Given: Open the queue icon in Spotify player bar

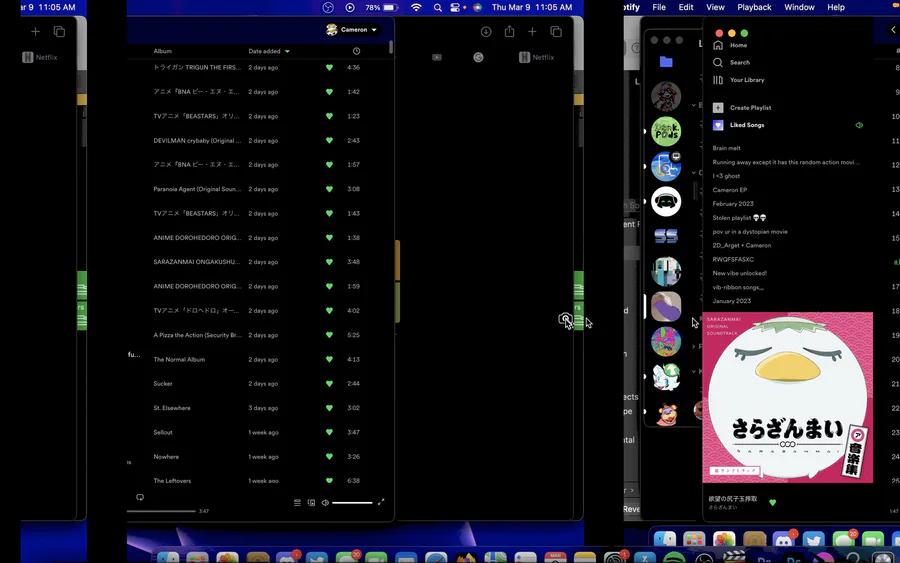Looking at the screenshot, I should pos(297,503).
